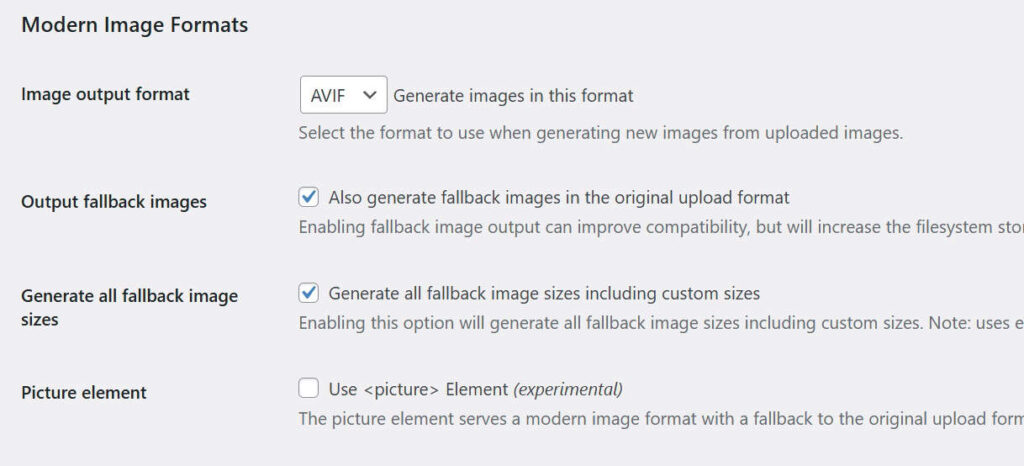
Task: Enable the Use <picture> Element checkbox
Action: click(309, 389)
